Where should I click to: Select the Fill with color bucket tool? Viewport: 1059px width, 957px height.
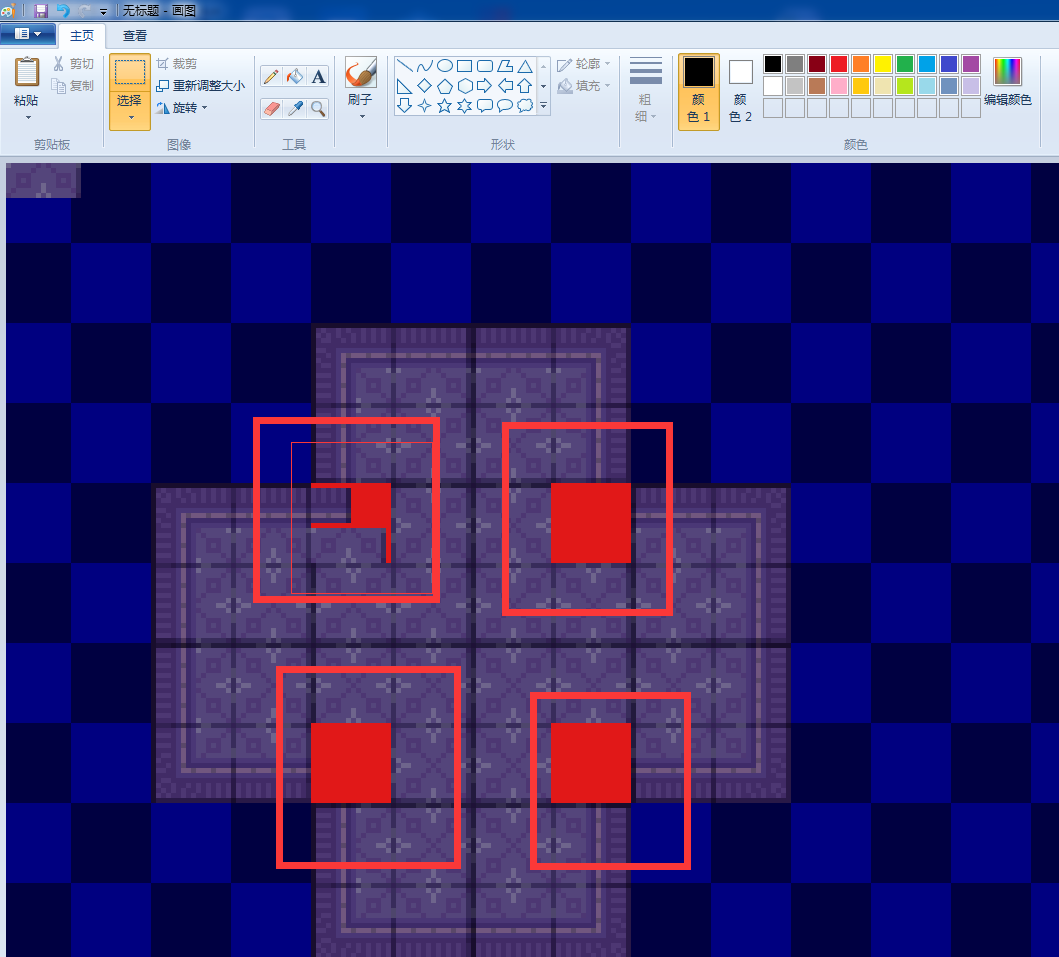pos(294,76)
